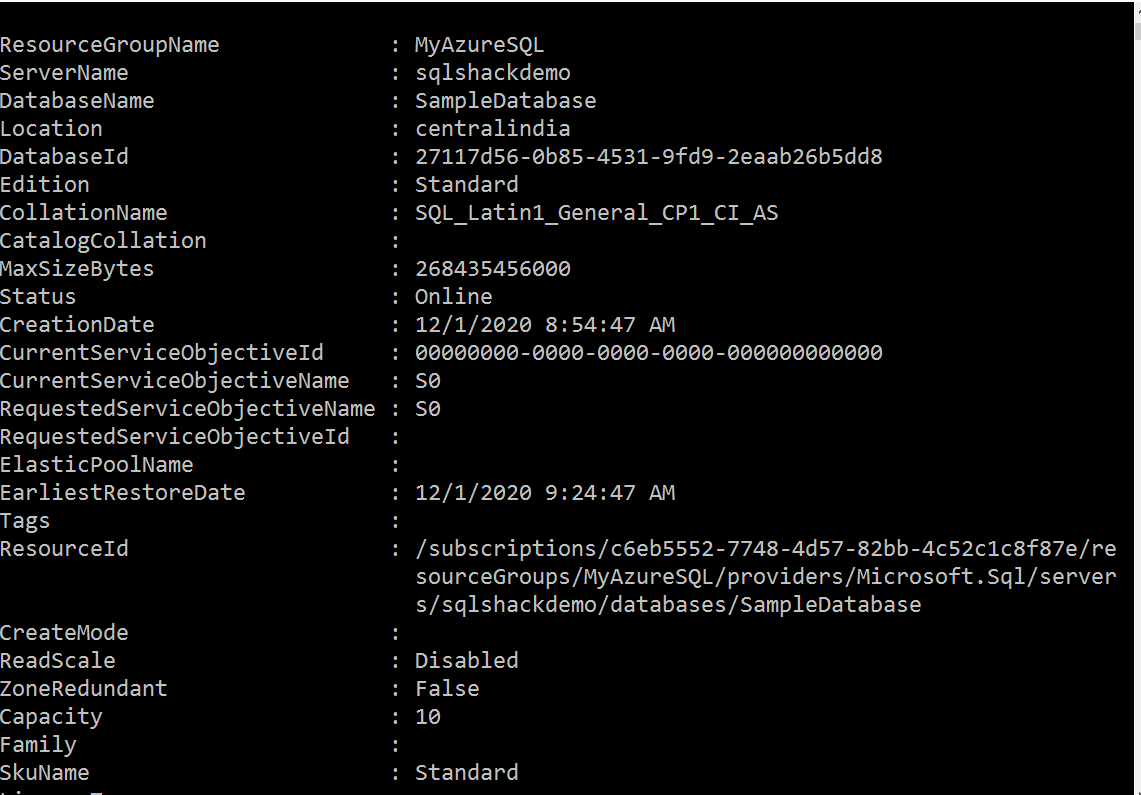Click the ServerName value sqlshackdemo
The height and width of the screenshot is (795, 1141).
(493, 73)
